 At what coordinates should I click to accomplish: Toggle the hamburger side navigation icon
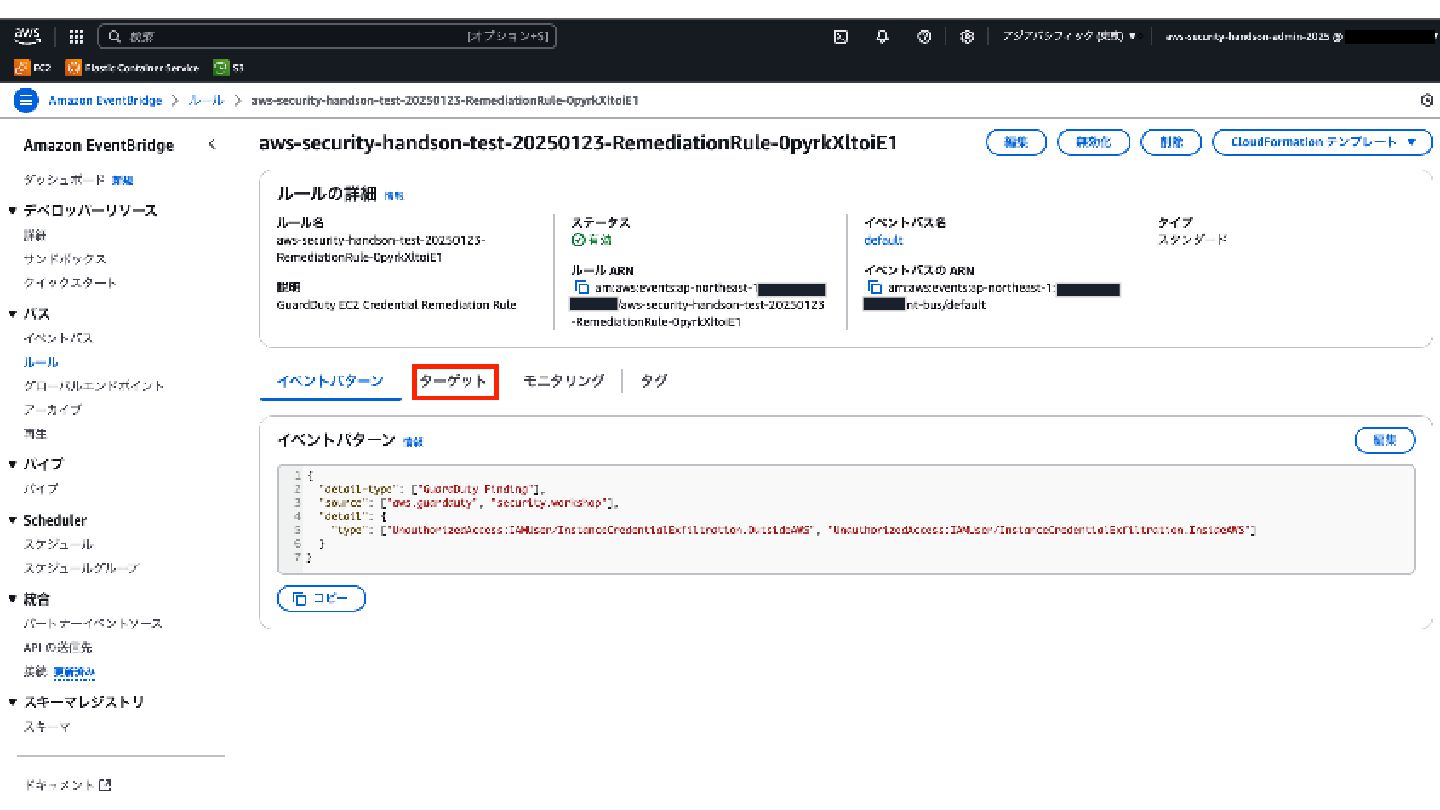pos(27,100)
